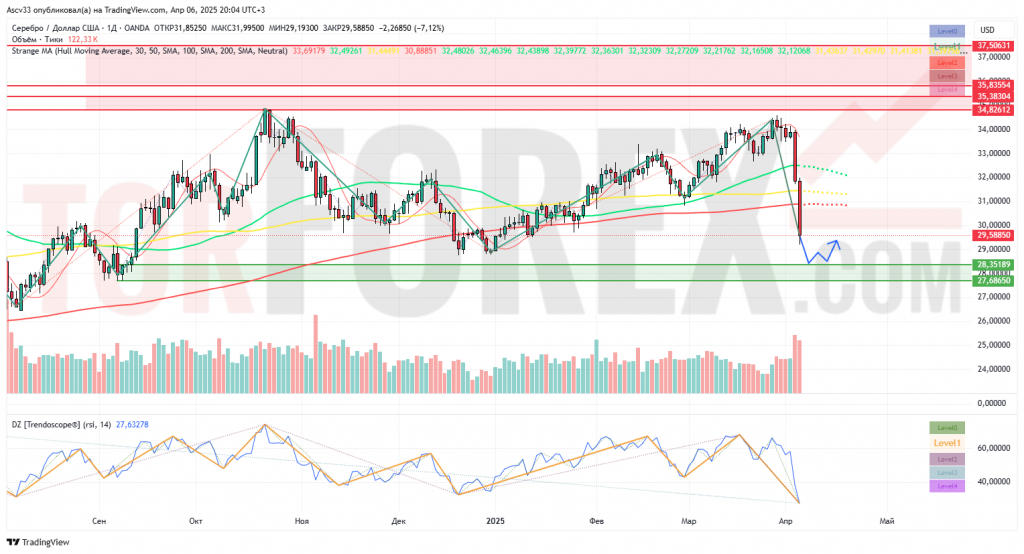Click the Level0 swatch in the top legend
Viewport: 1024px width, 554px height.
pos(947,31)
